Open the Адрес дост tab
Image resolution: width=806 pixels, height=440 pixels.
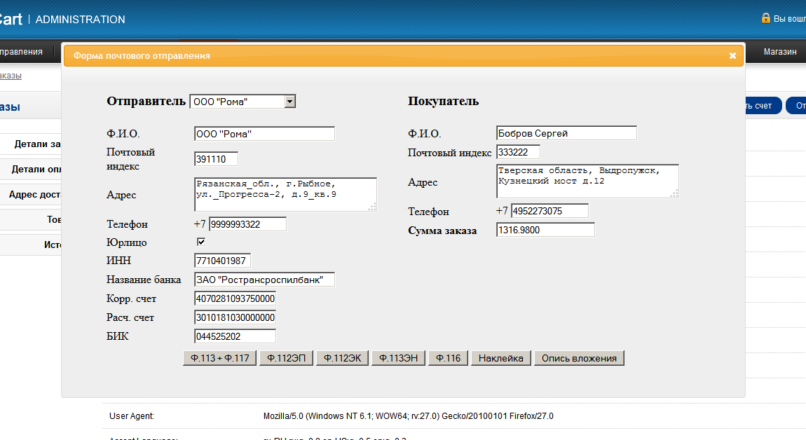(x=31, y=194)
